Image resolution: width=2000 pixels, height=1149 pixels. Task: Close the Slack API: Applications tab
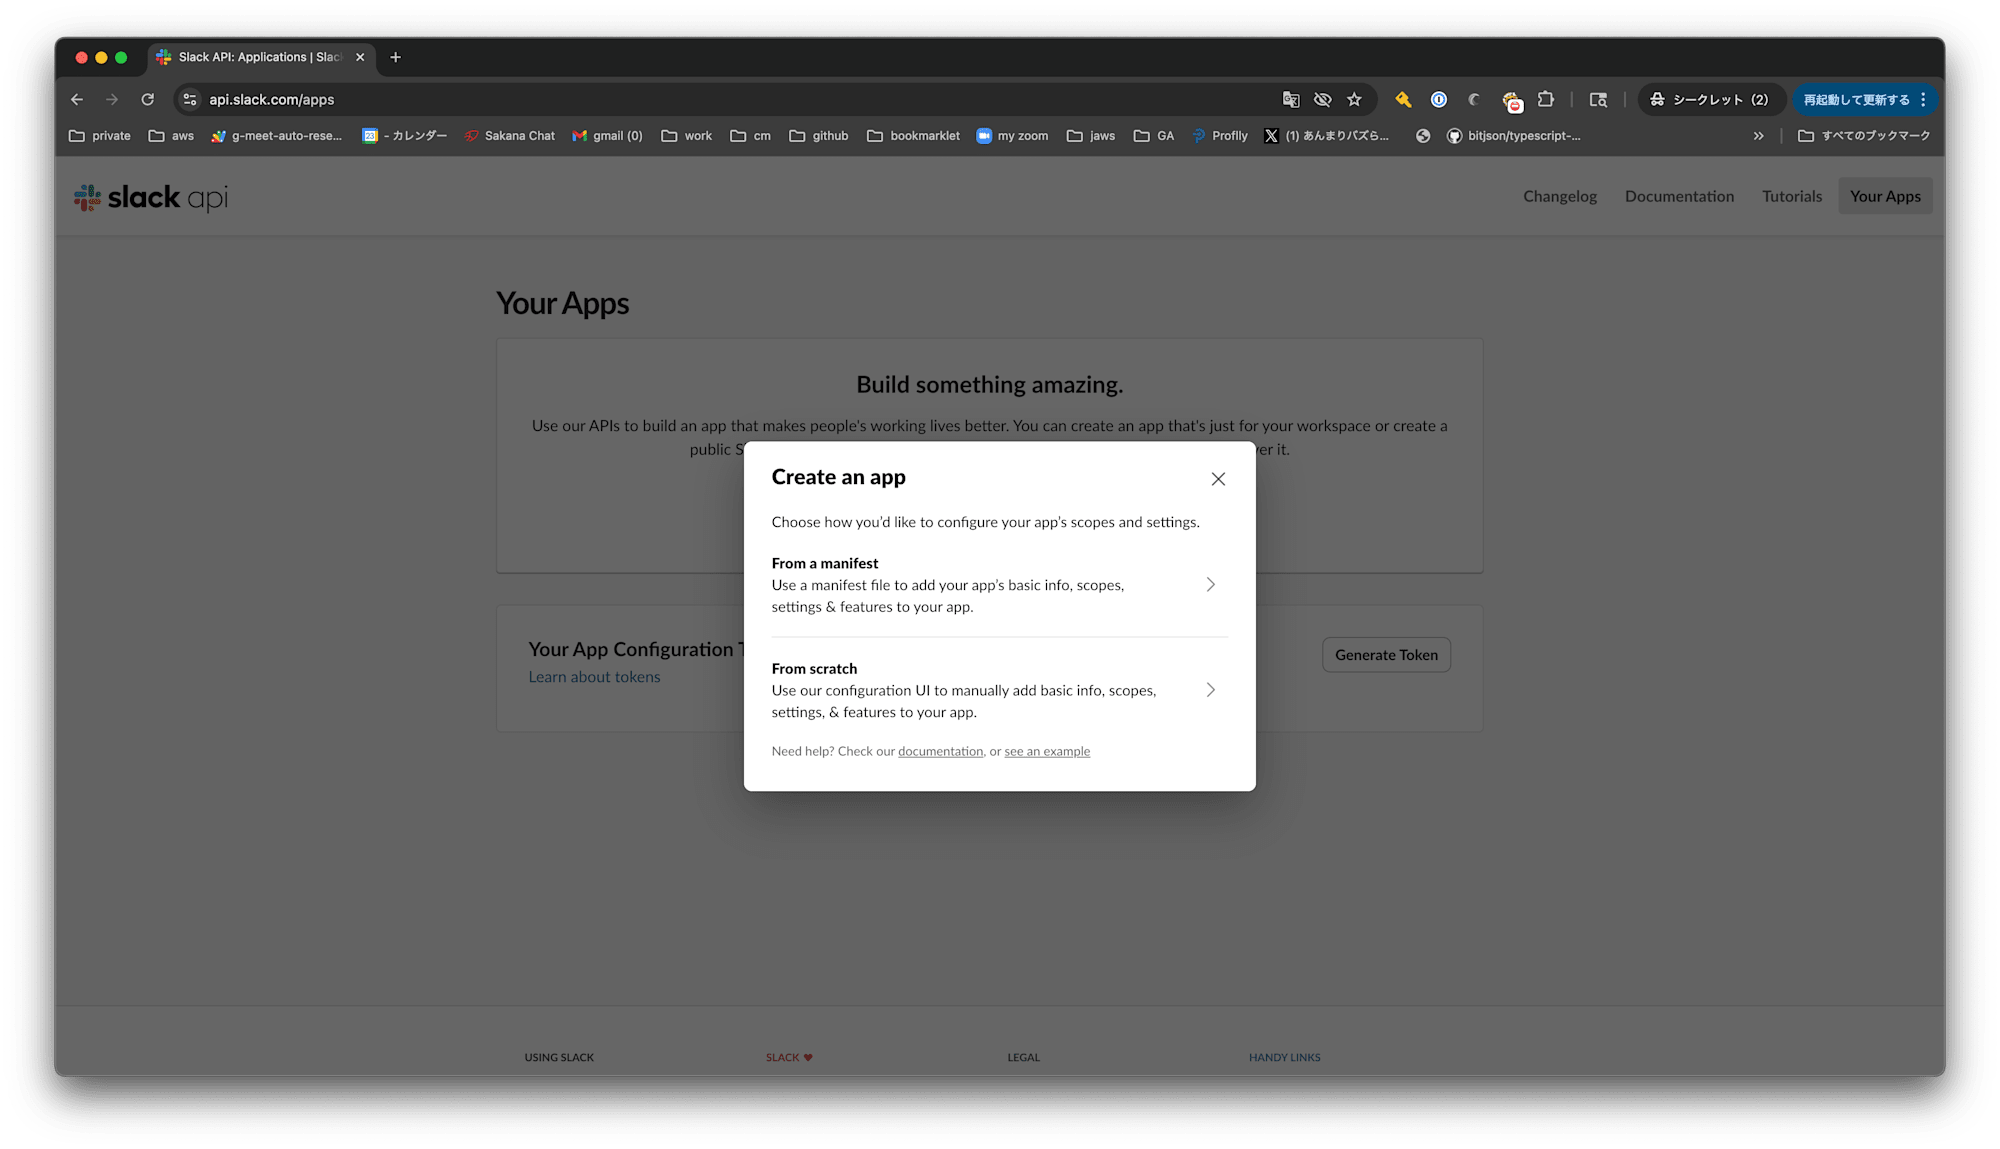point(360,57)
